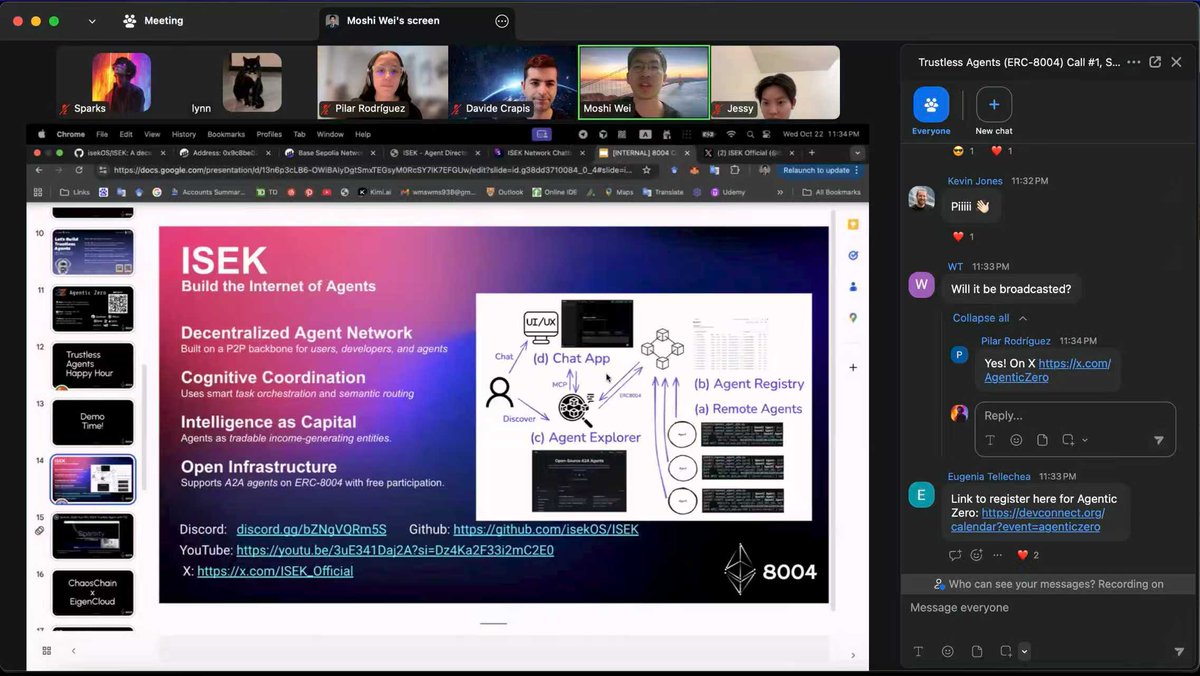Select Jessy video tile
Image resolution: width=1200 pixels, height=676 pixels.
[x=776, y=82]
